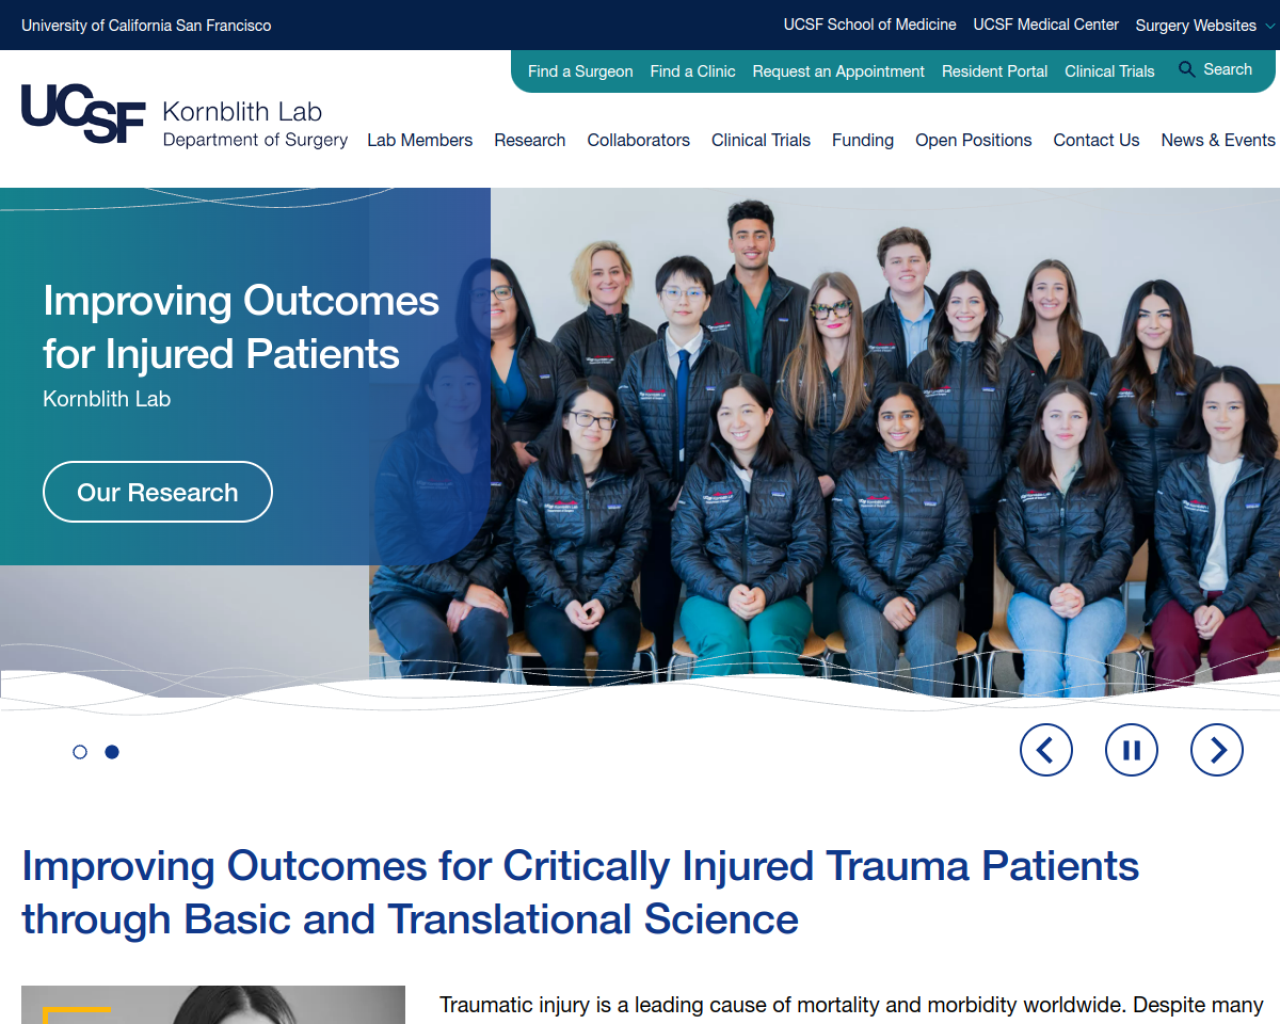Open the Research menu item
Viewport: 1280px width, 1024px height.
click(530, 140)
